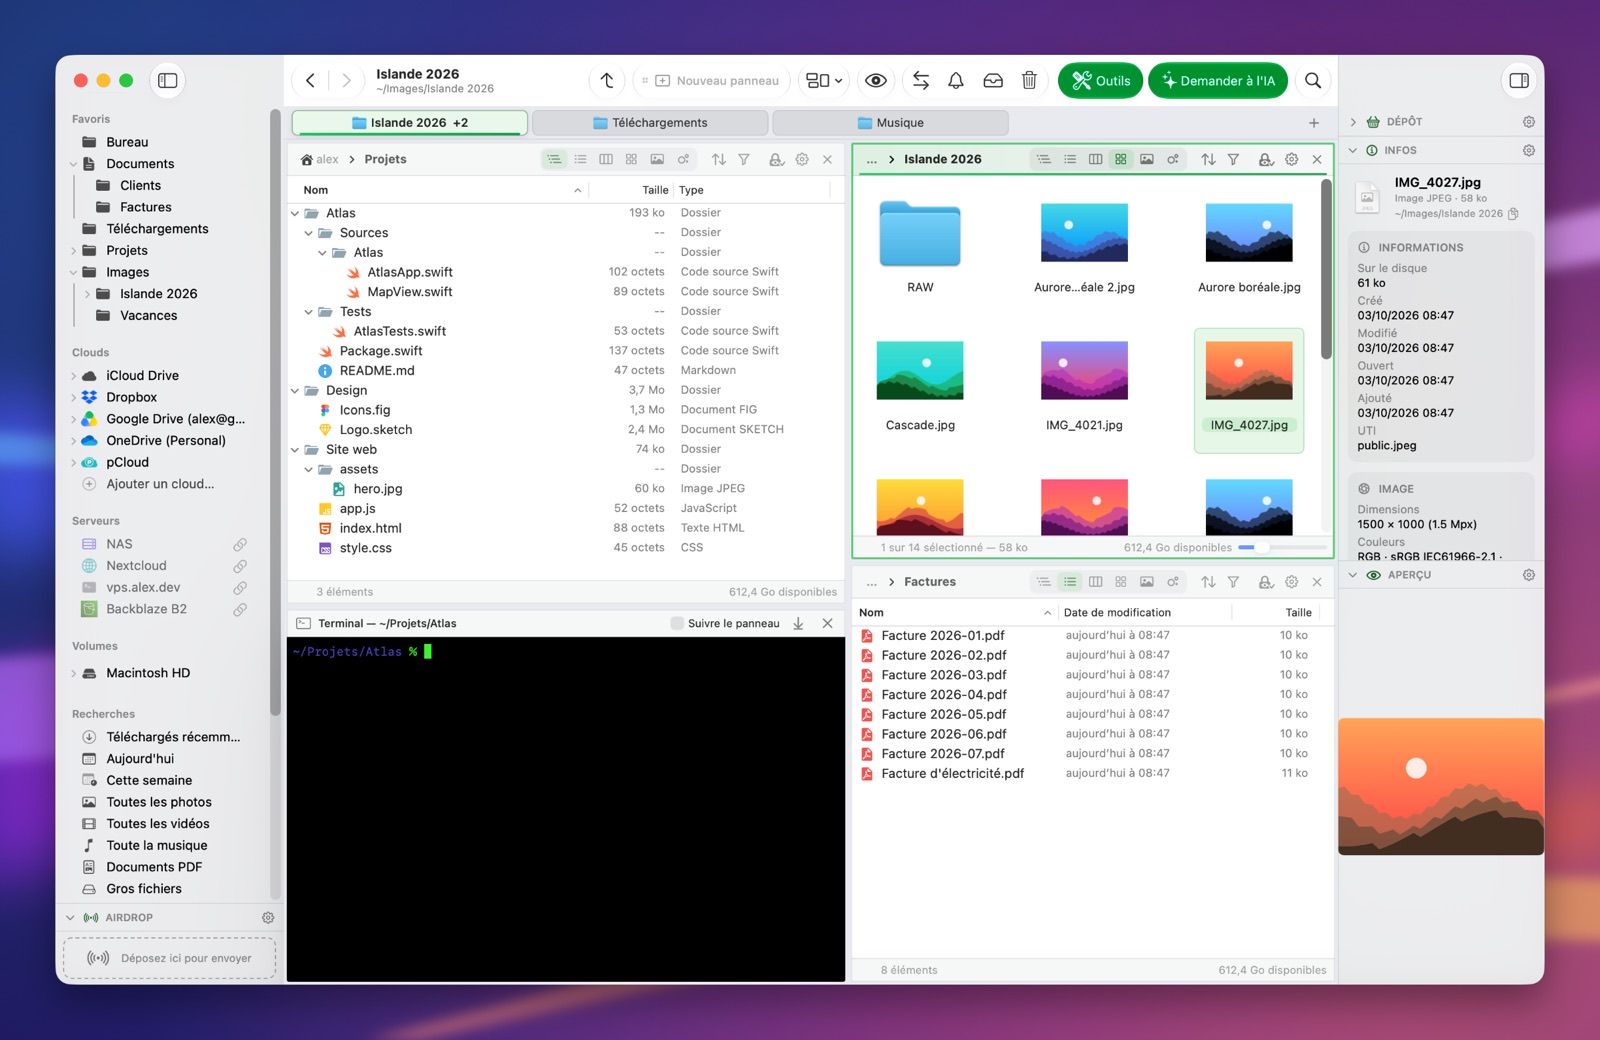Collapse the Design folder row
Viewport: 1600px width, 1040px height.
point(295,391)
